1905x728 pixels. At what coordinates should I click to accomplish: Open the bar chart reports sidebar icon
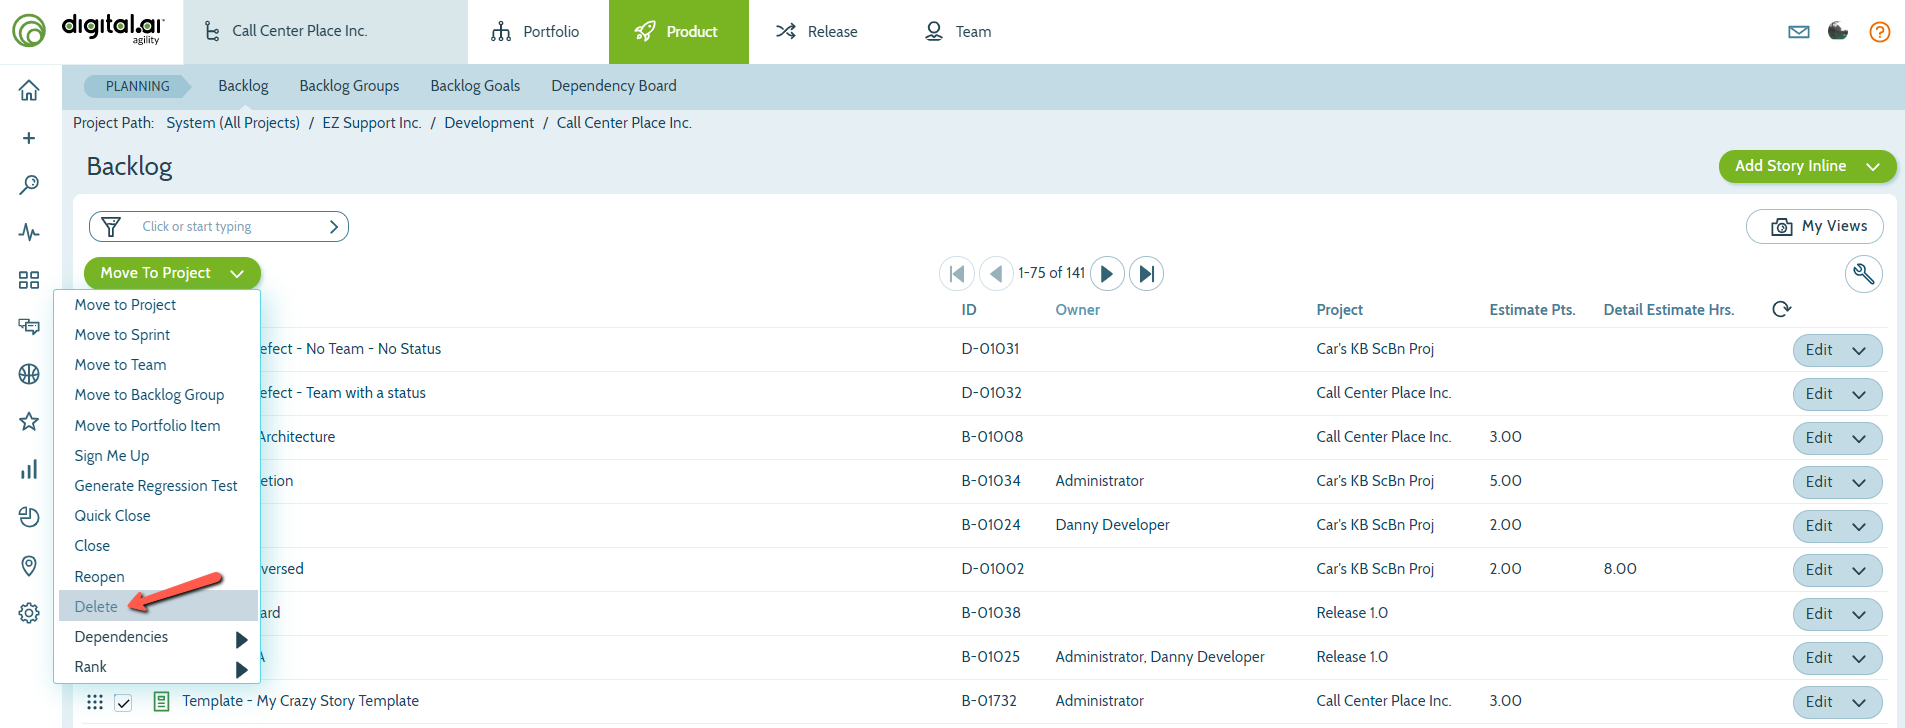pos(29,469)
